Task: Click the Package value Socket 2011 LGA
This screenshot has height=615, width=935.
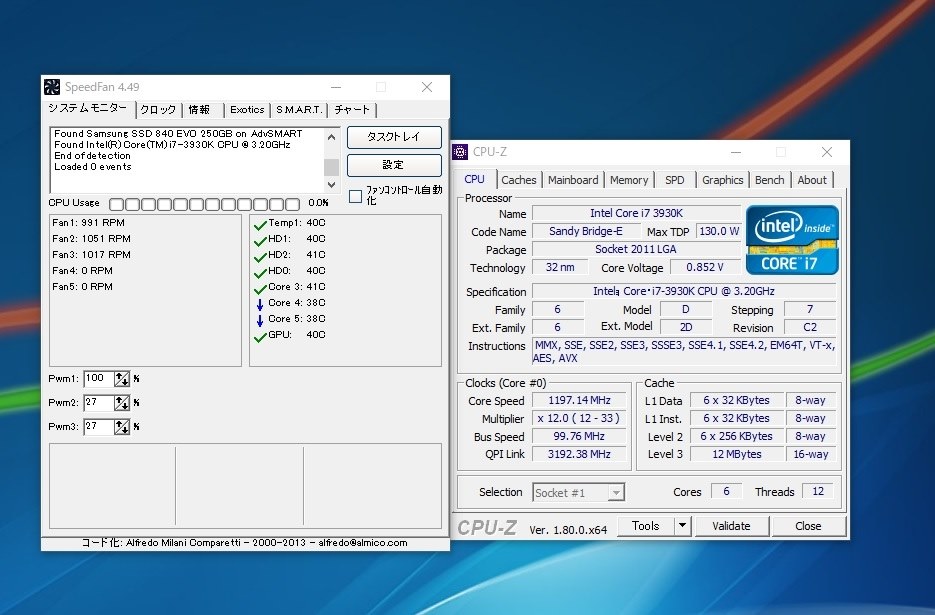Action: click(636, 249)
